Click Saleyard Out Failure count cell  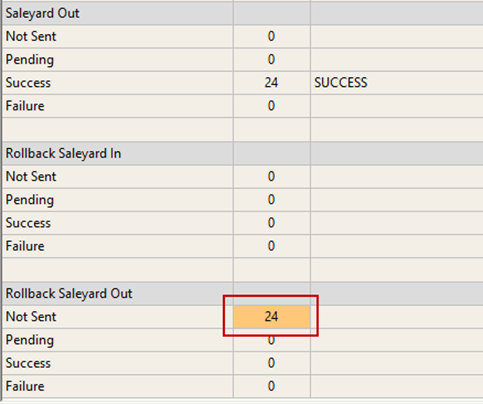pos(272,106)
